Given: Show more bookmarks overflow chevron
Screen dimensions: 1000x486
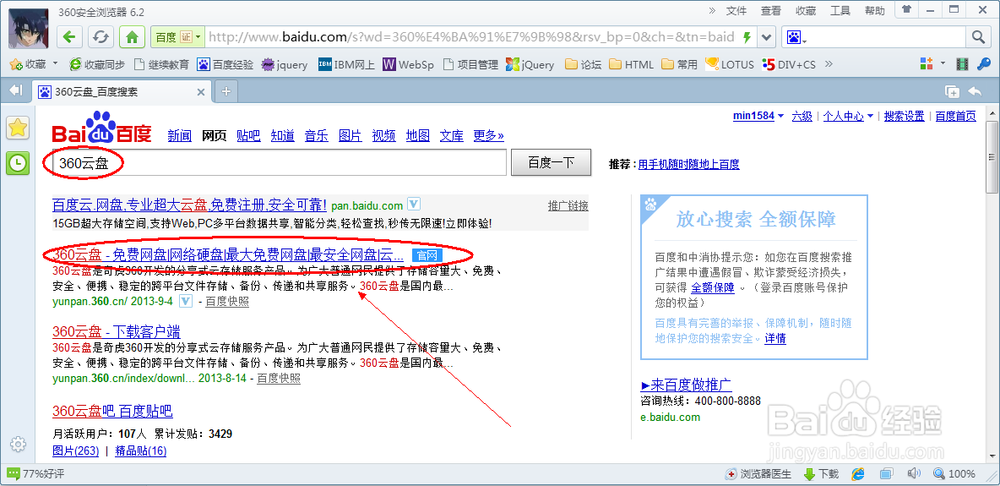Looking at the screenshot, I should (828, 64).
